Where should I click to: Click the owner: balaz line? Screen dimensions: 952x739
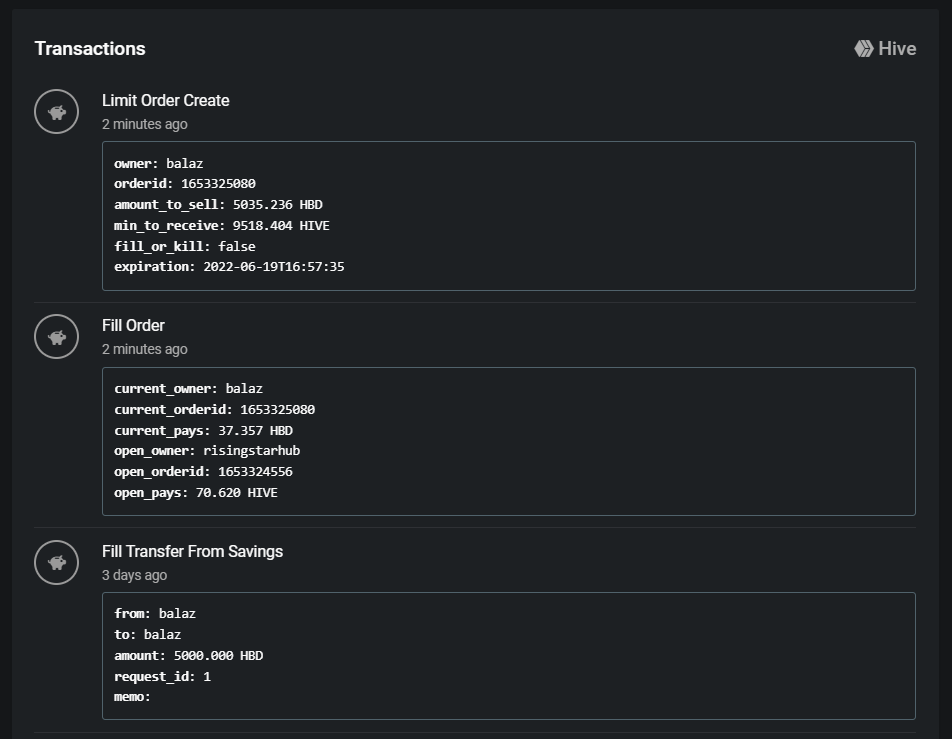click(158, 163)
